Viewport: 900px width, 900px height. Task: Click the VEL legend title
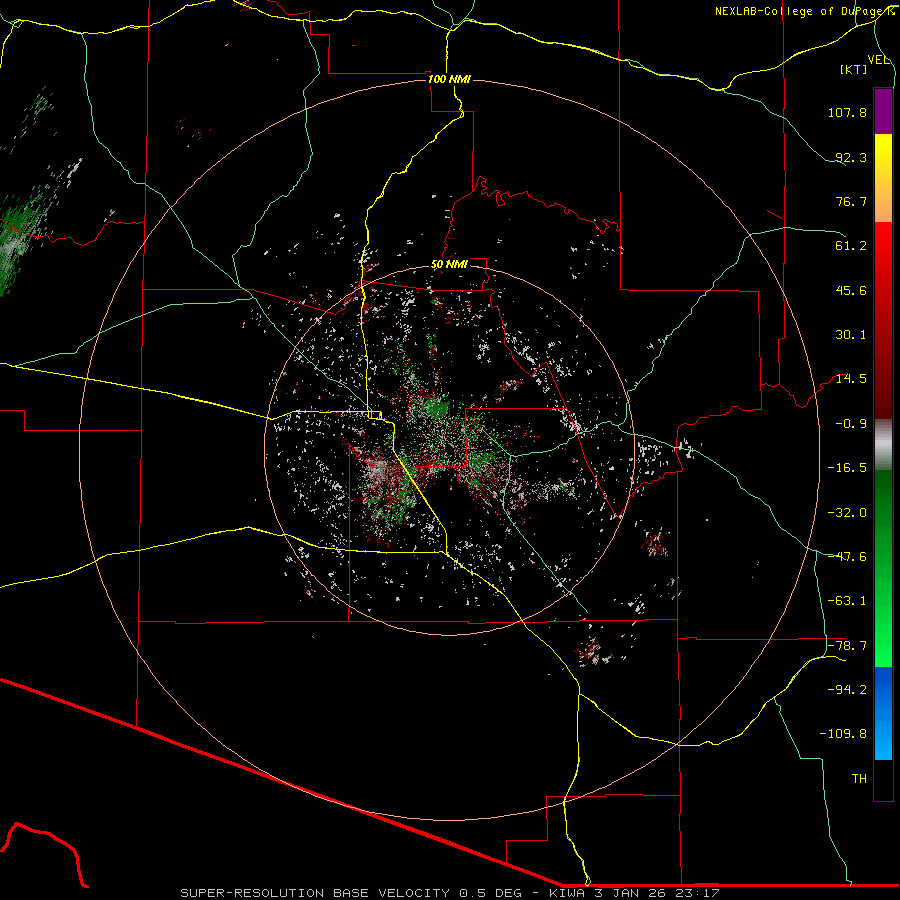pyautogui.click(x=879, y=60)
